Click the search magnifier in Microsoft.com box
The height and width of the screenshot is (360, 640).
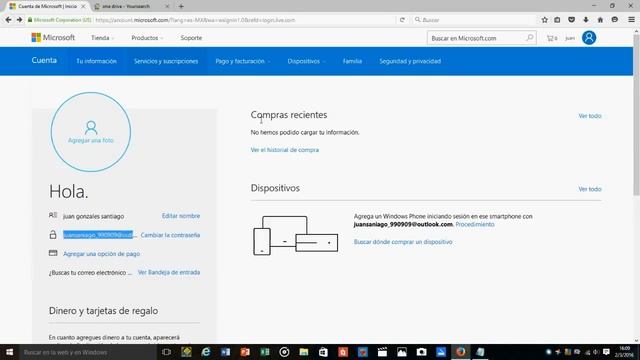(x=529, y=38)
